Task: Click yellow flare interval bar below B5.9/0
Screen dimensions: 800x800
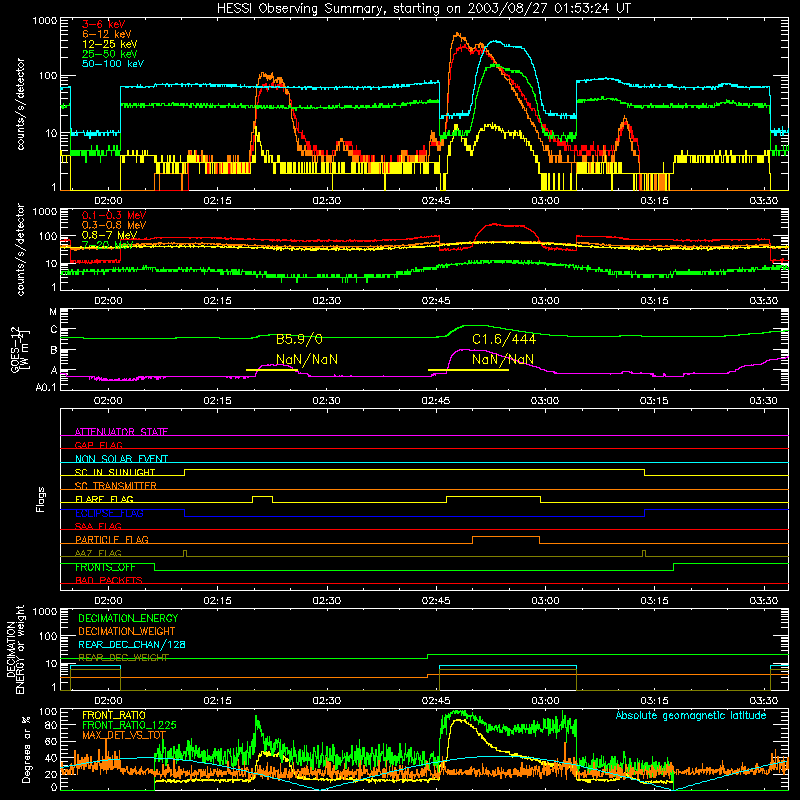Action: (271, 370)
